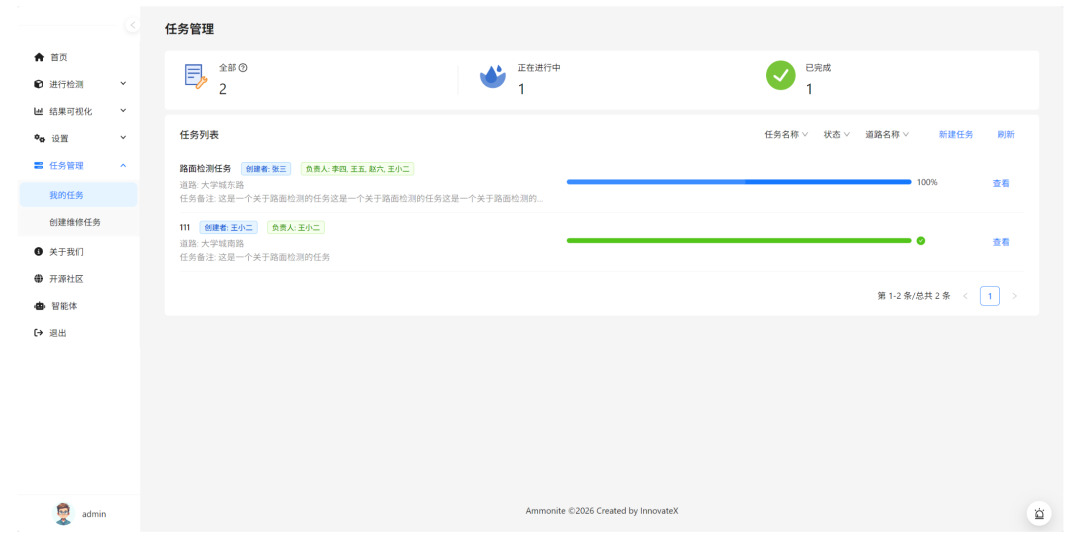
Task: Open the 道路名称 filter dropdown
Action: point(887,134)
